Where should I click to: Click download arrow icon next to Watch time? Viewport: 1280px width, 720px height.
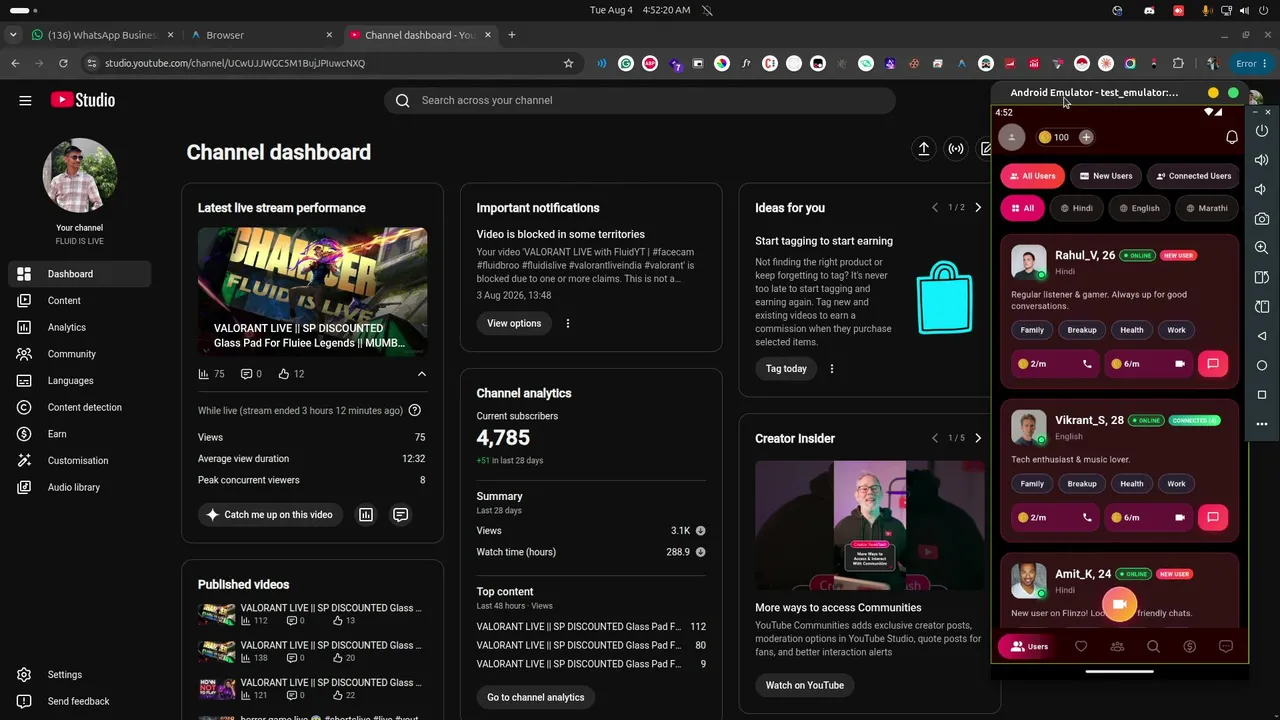[x=700, y=552]
